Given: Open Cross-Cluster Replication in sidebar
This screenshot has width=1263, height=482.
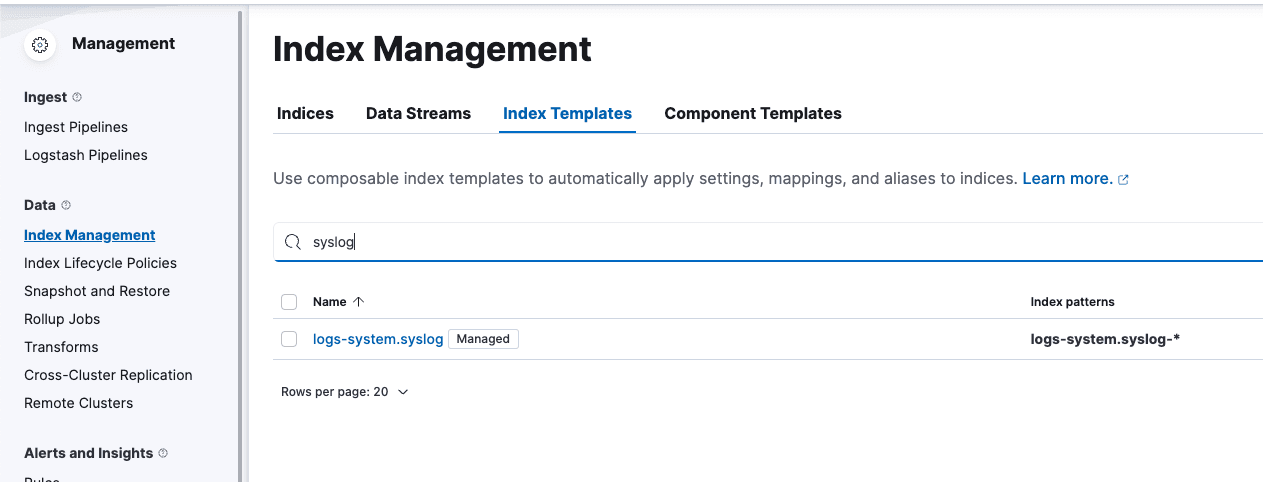Looking at the screenshot, I should 108,375.
